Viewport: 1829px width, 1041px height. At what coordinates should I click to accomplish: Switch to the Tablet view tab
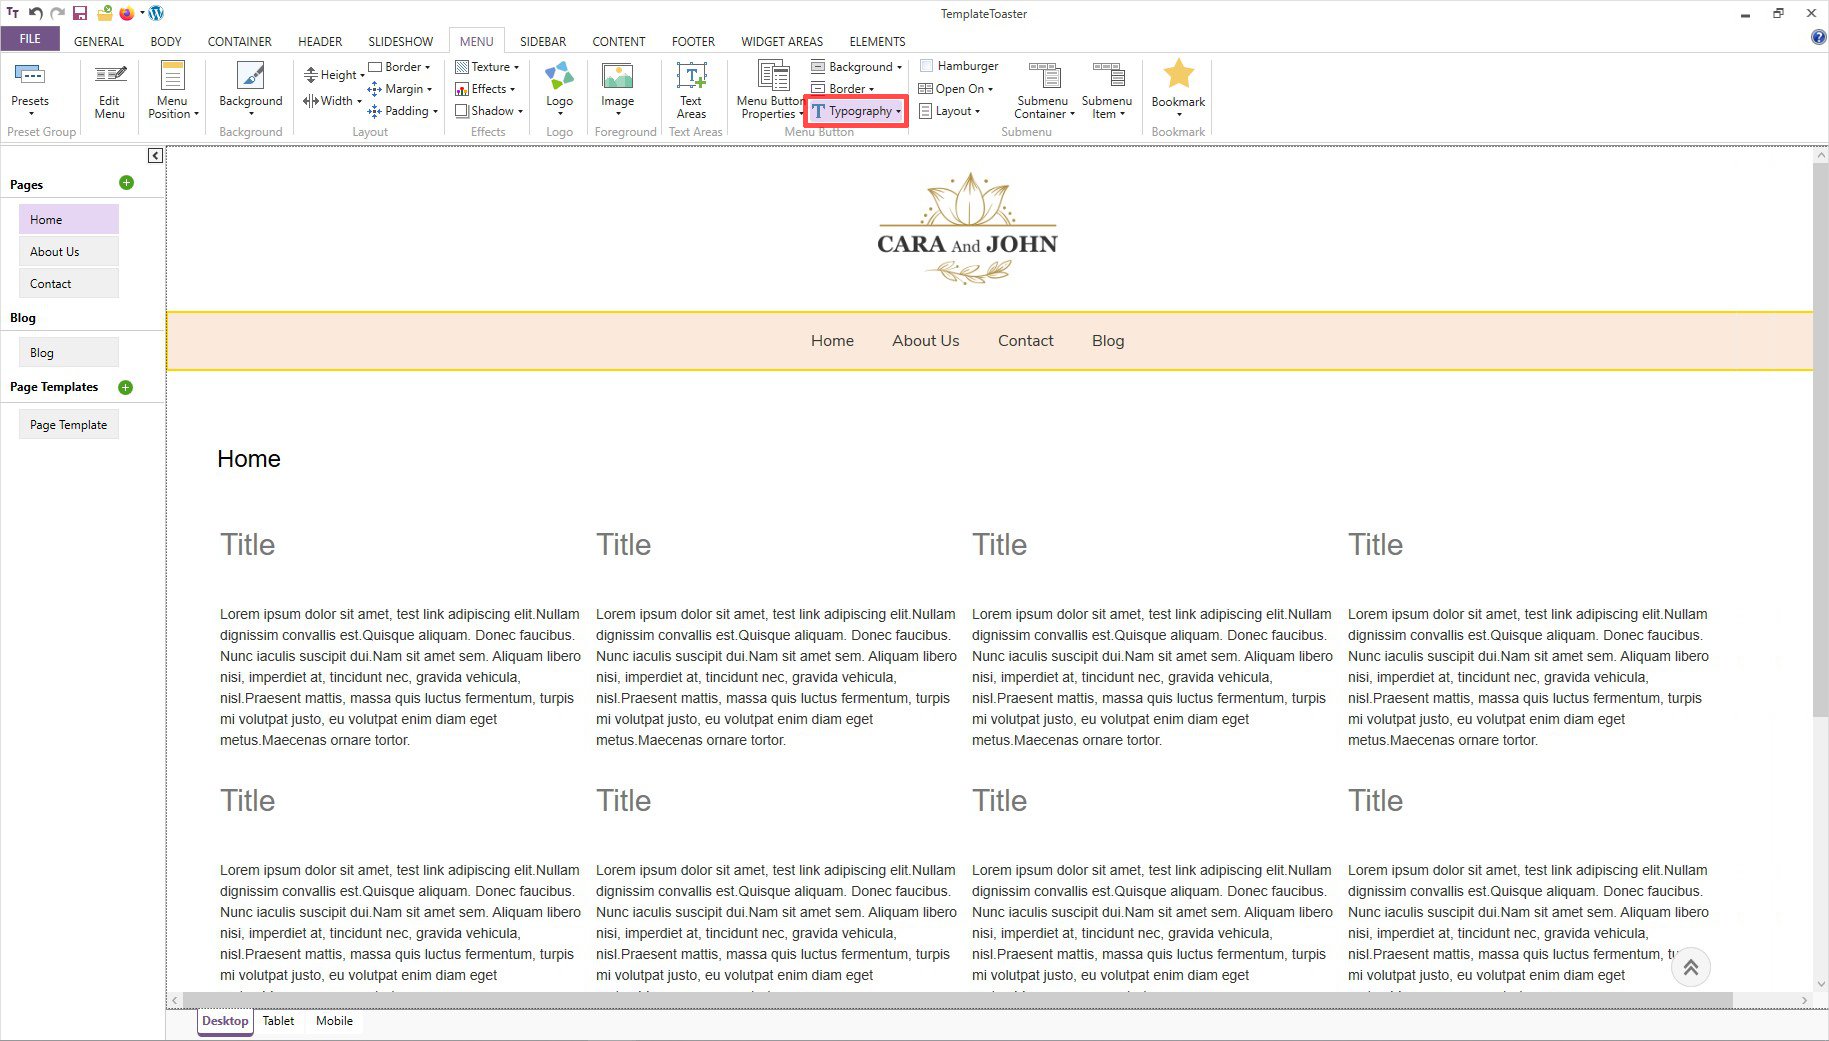click(278, 1021)
